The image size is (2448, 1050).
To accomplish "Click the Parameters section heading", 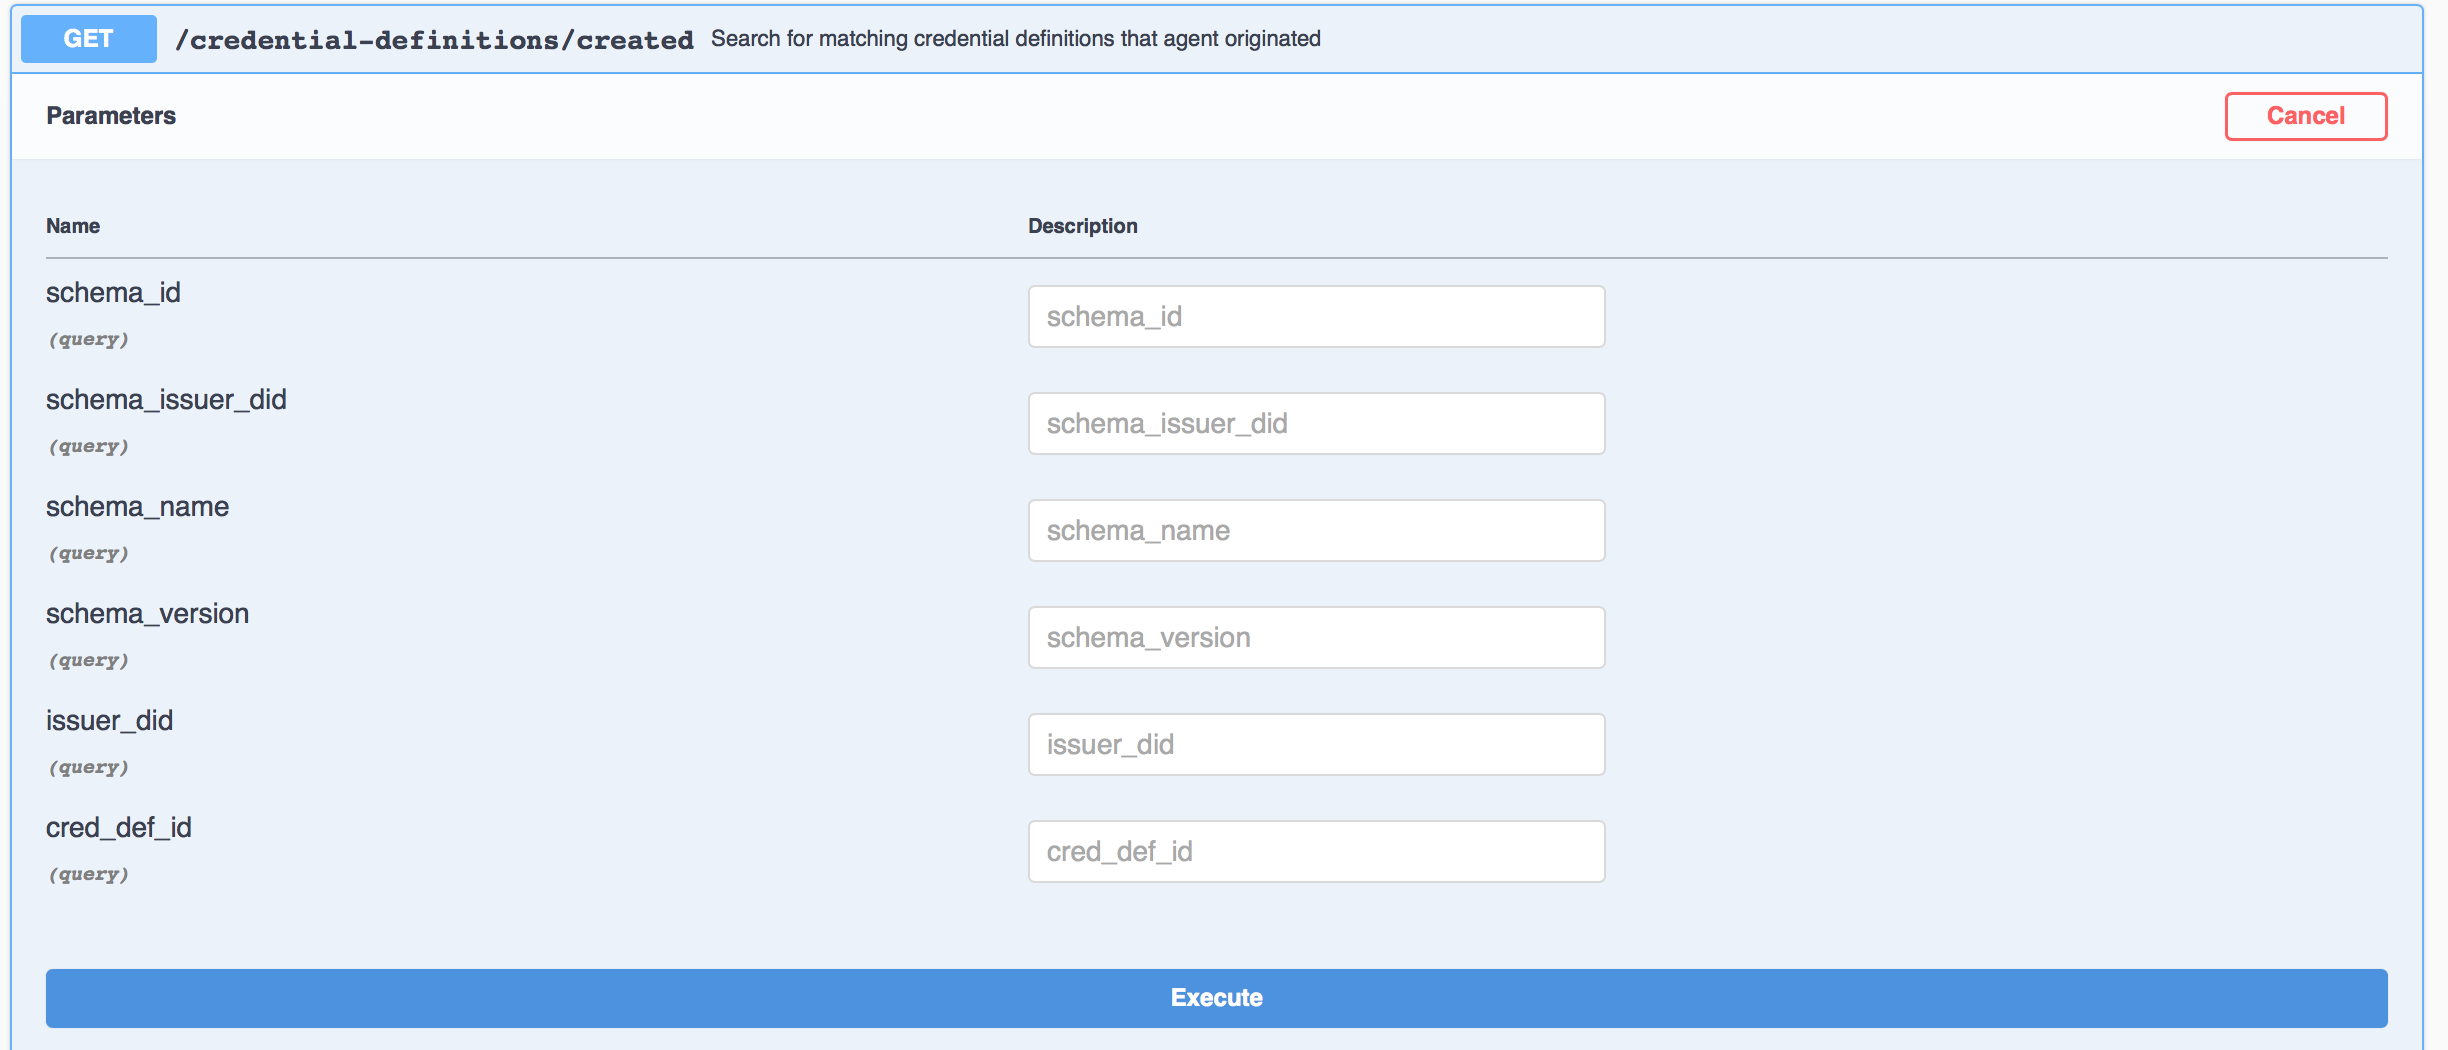I will point(110,115).
